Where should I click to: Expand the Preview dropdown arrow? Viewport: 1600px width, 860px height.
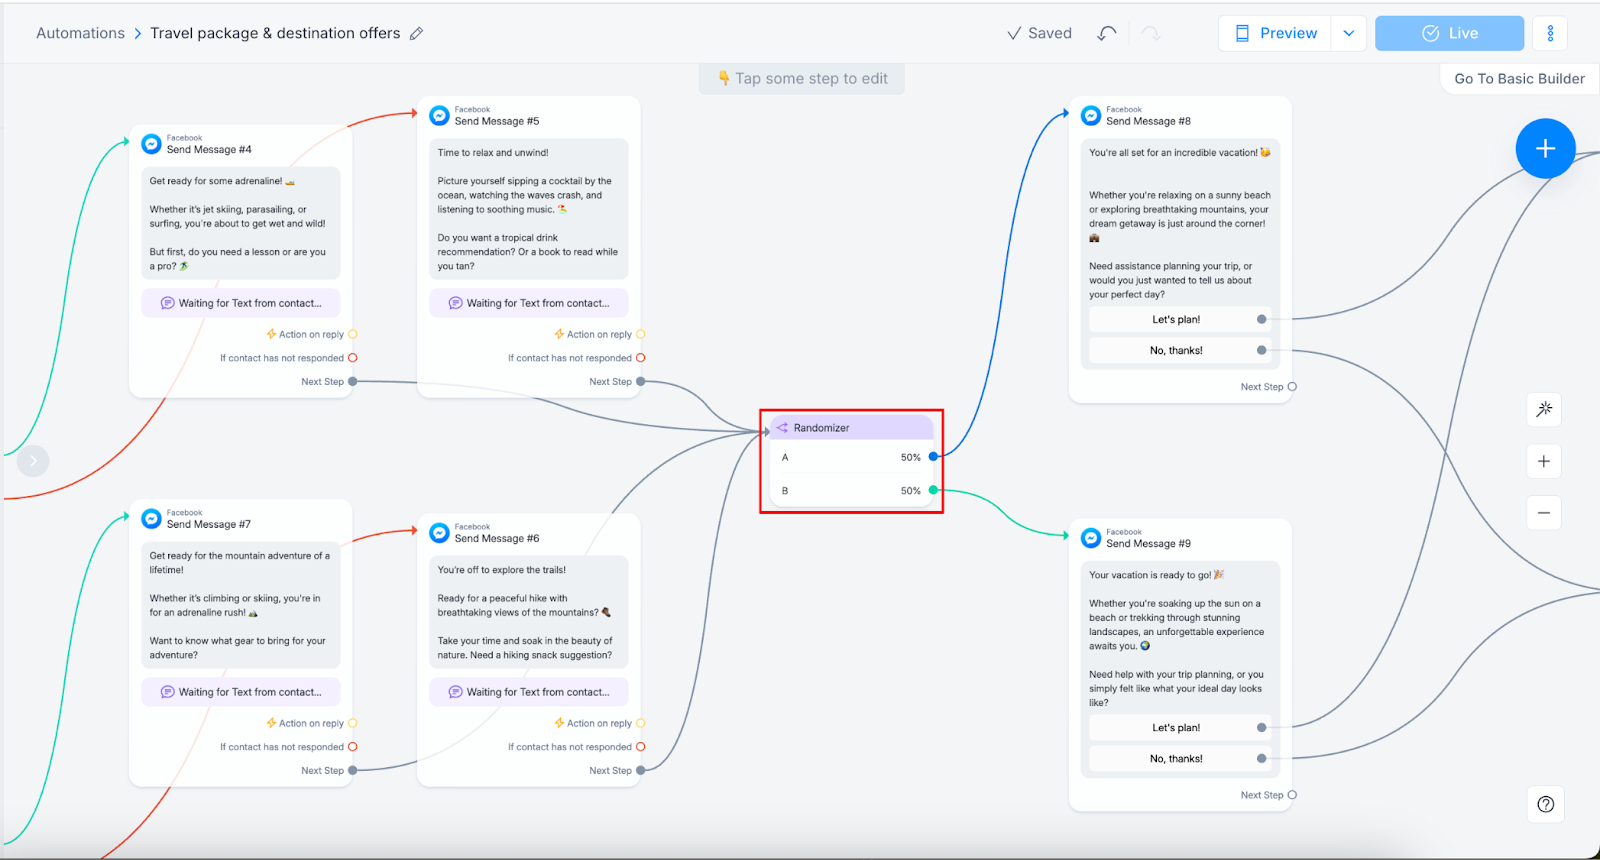tap(1348, 33)
